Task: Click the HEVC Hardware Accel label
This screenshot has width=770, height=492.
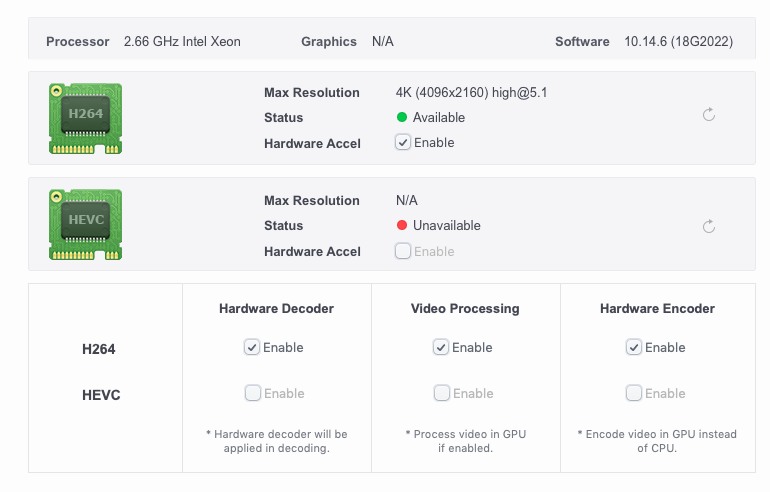Action: (312, 251)
